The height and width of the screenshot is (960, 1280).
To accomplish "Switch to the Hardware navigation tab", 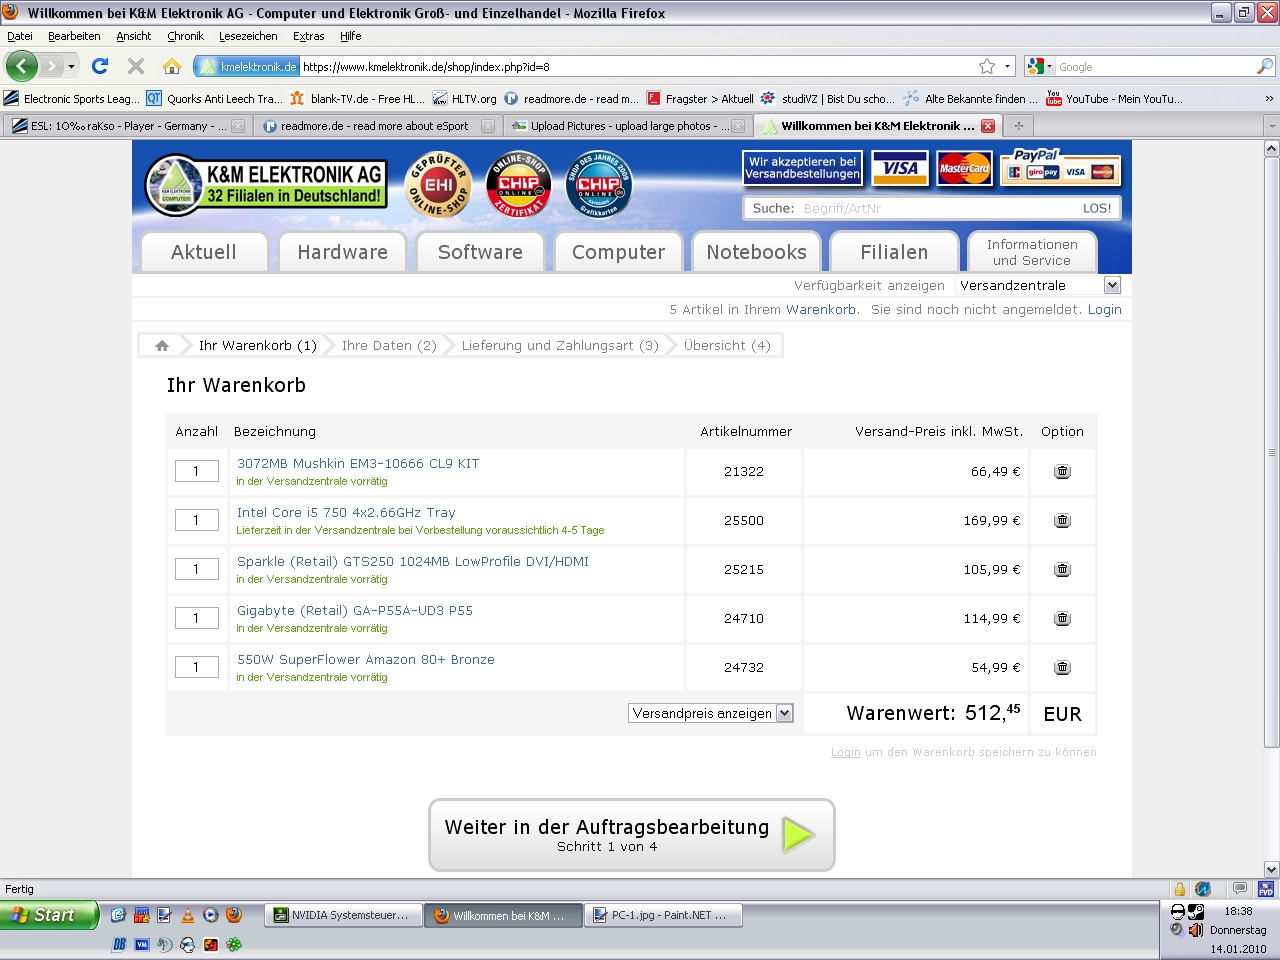I will point(342,252).
